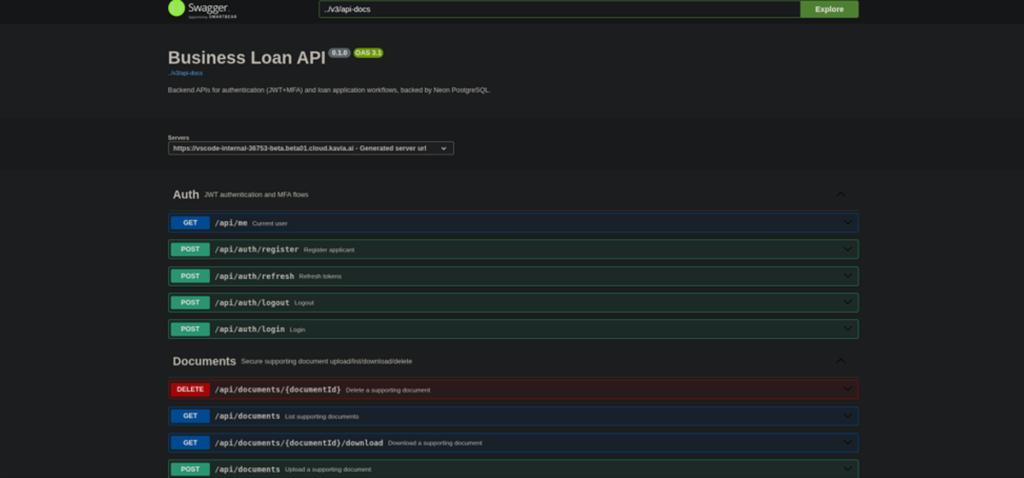Click 'Upload a supporting document' description
The image size is (1024, 478).
(x=328, y=470)
